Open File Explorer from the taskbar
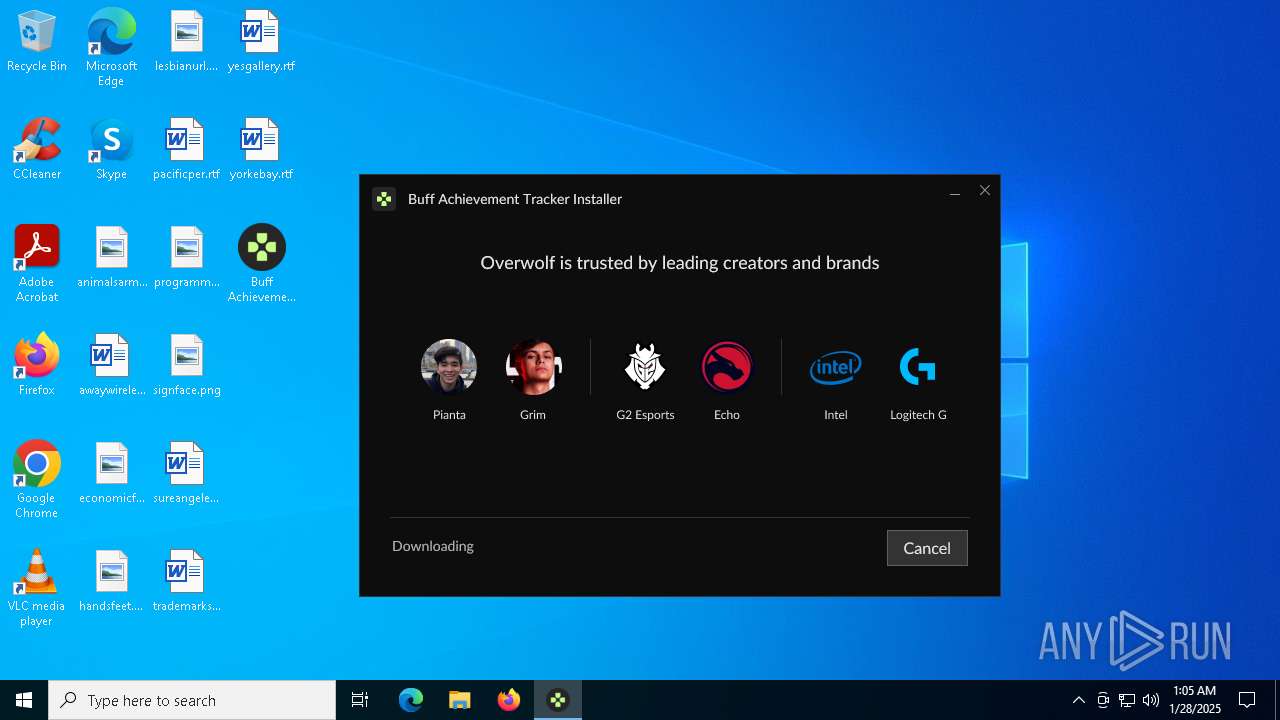Viewport: 1280px width, 720px height. click(x=460, y=700)
